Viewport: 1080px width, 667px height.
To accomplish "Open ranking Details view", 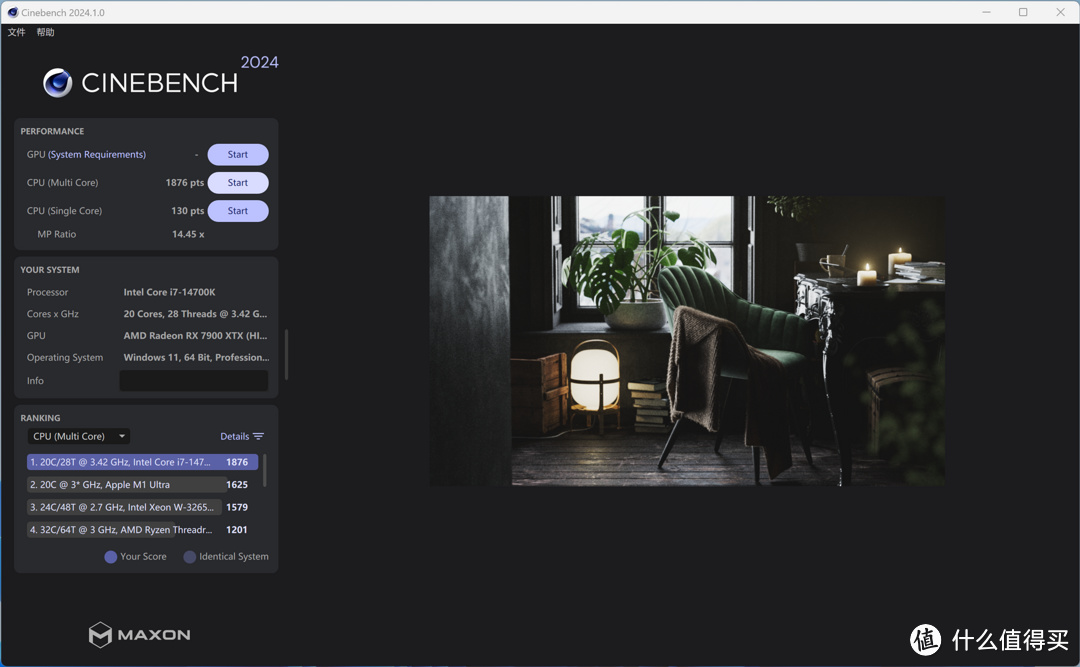I will pos(235,436).
